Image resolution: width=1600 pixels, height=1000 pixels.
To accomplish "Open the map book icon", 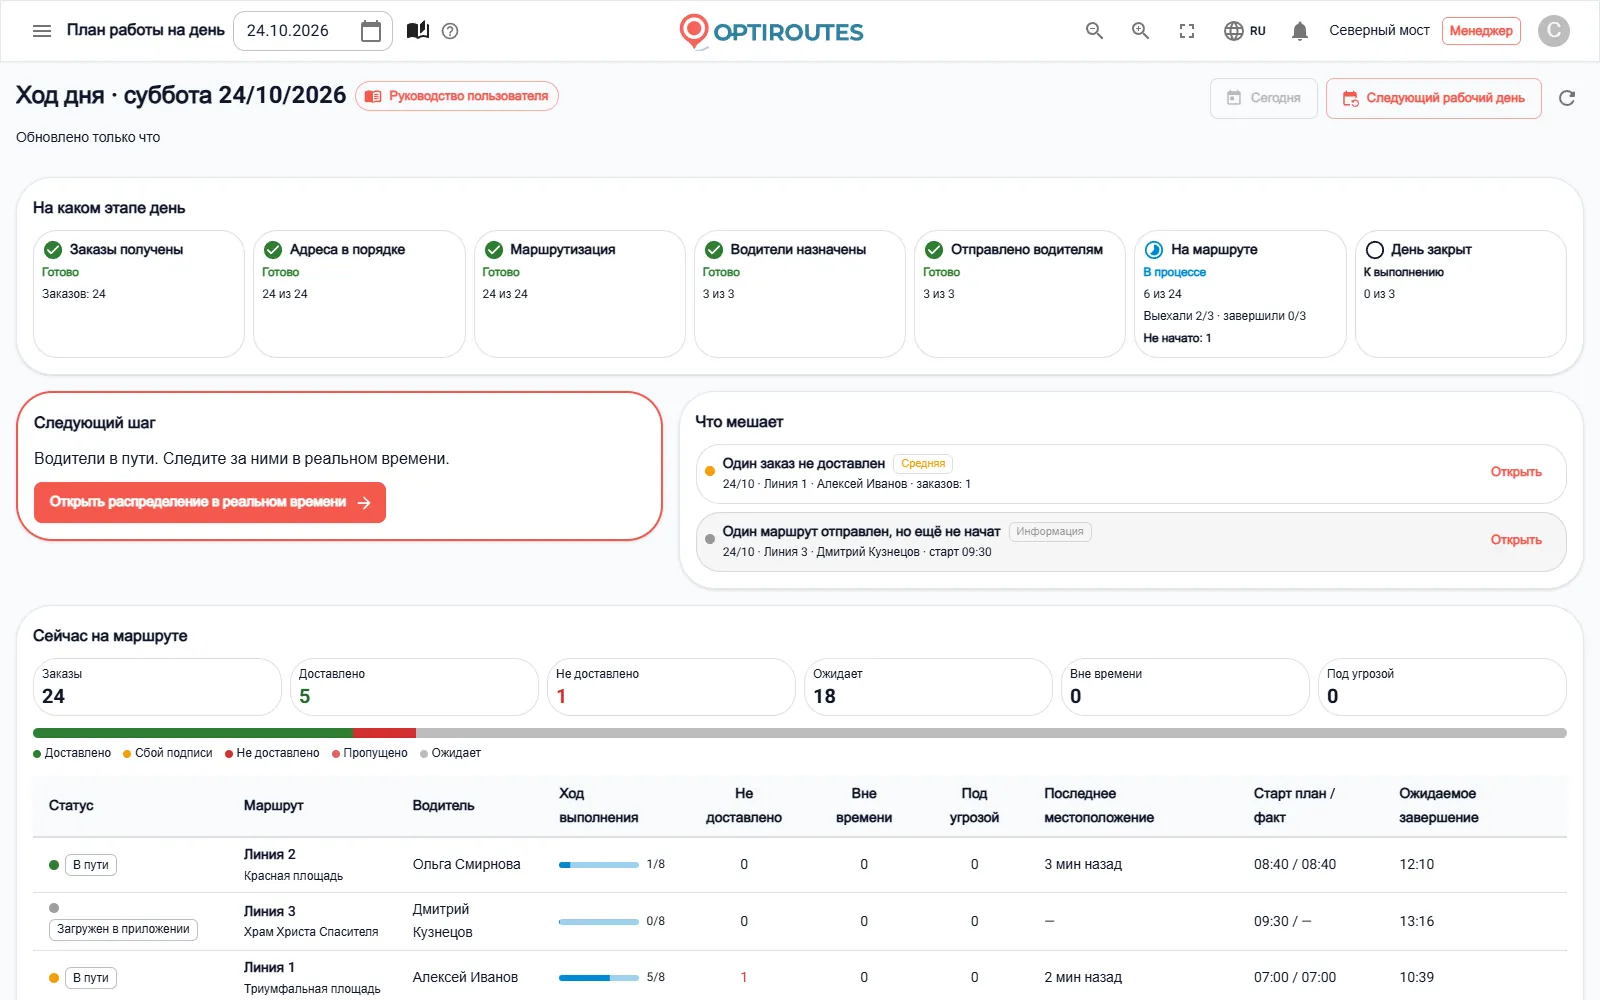I will (418, 31).
